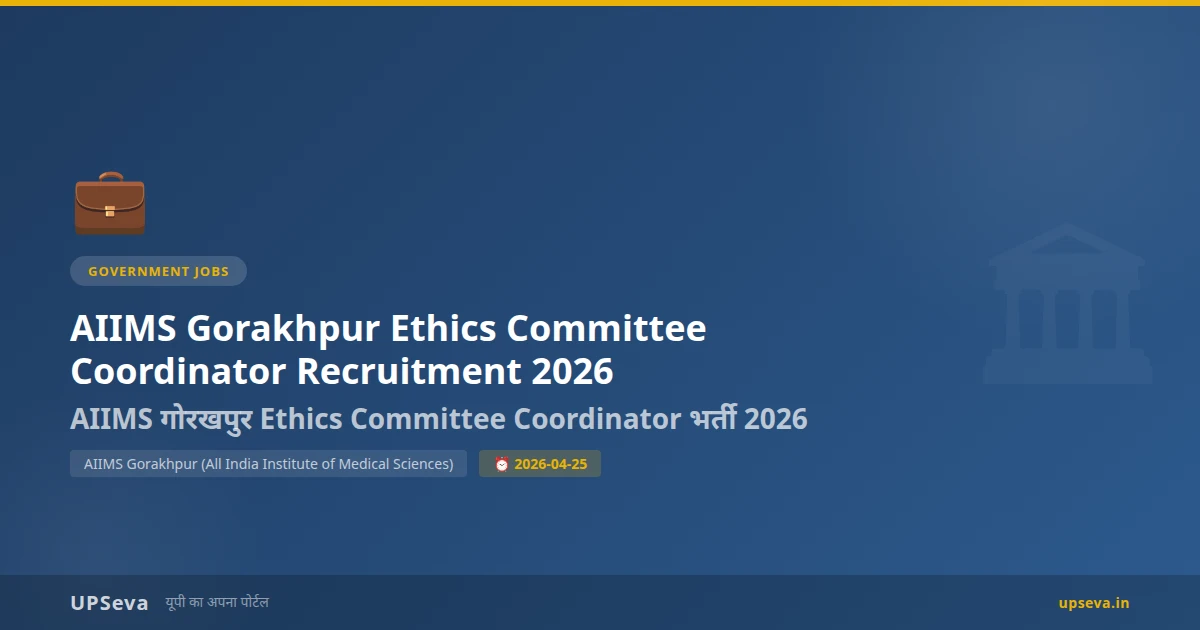Click the briefcase's golden clasp
Screen dimensions: 1200x630
tap(110, 211)
